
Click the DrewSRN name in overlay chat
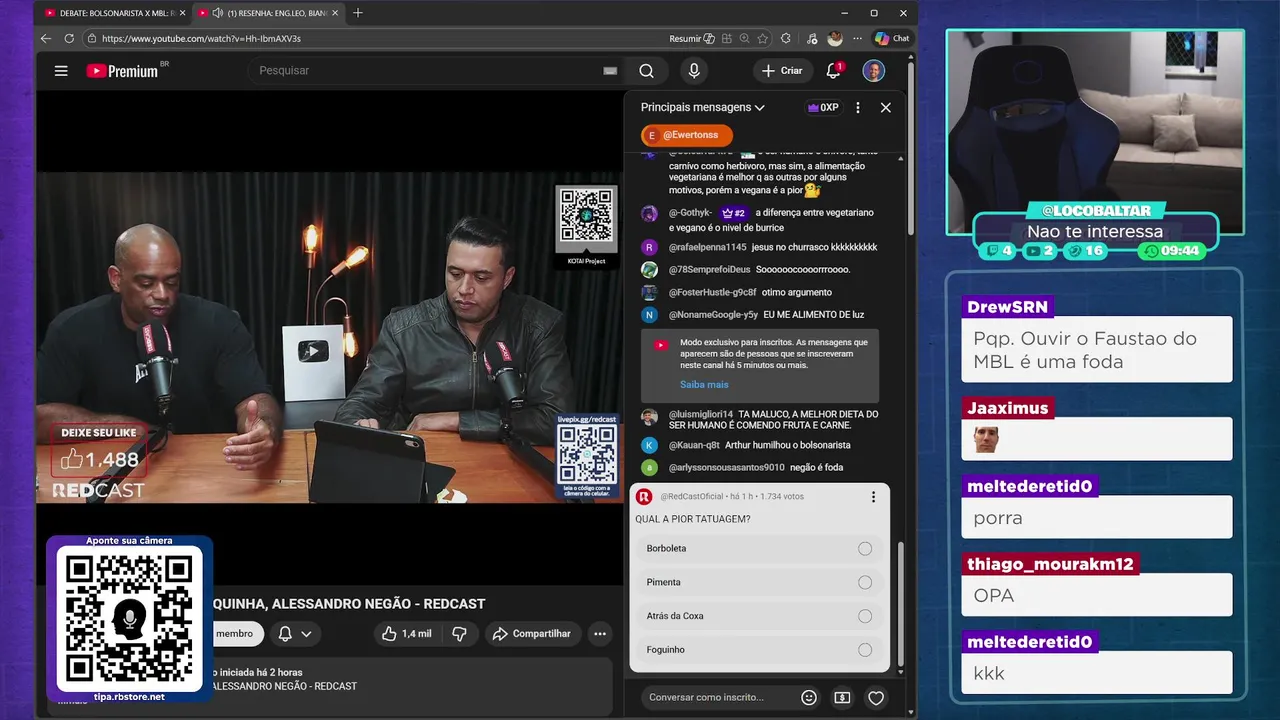[x=1007, y=307]
